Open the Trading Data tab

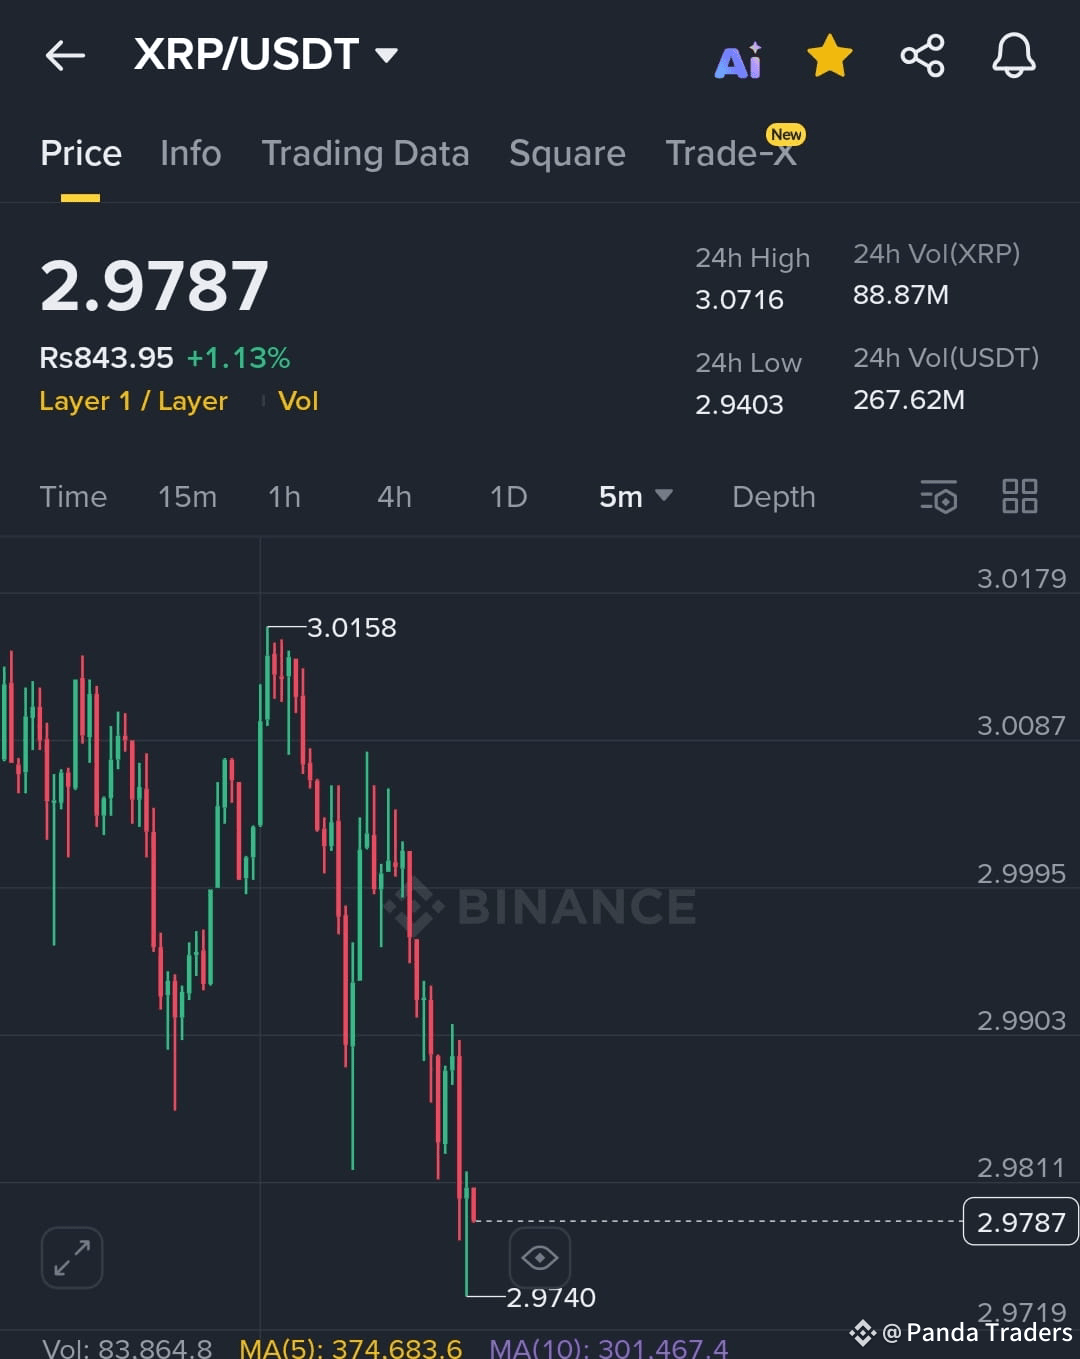[x=365, y=153]
